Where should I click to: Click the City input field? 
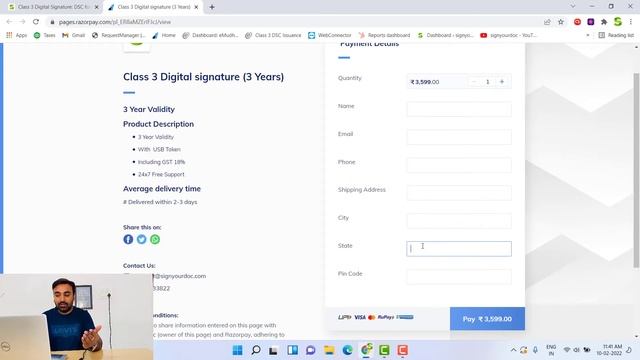459,221
